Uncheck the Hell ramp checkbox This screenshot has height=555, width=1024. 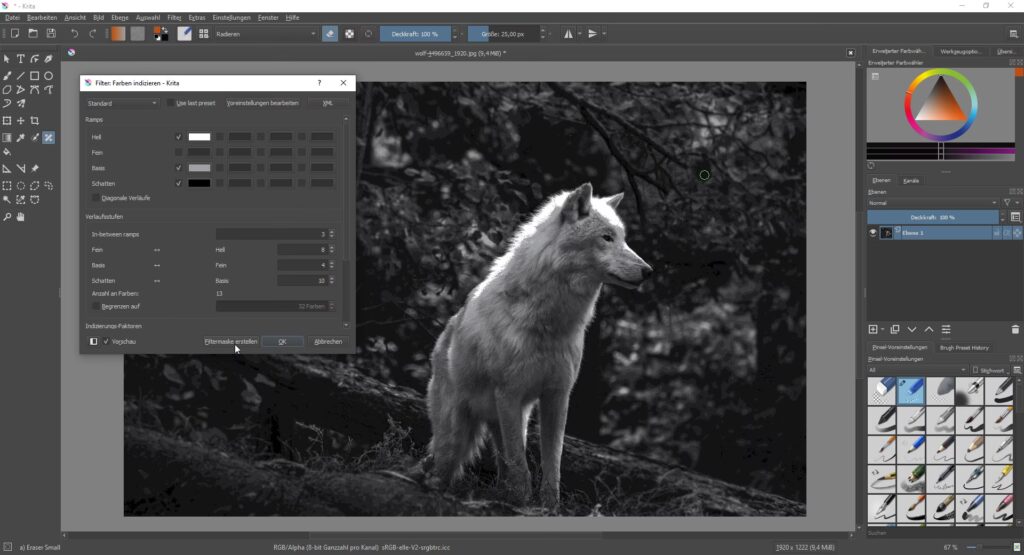[178, 137]
